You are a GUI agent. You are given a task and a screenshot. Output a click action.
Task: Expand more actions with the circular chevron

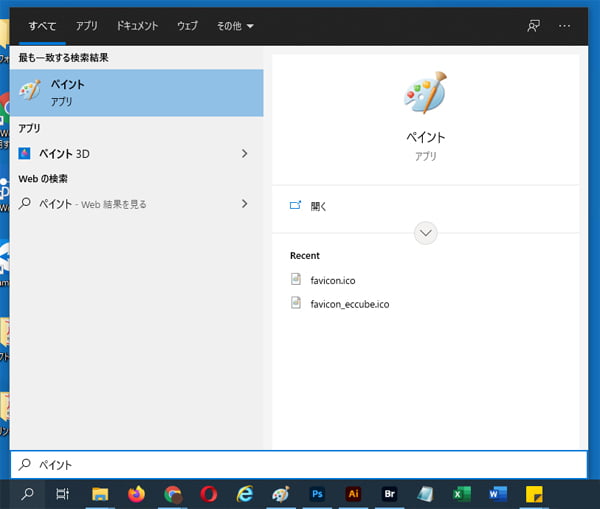pos(426,233)
